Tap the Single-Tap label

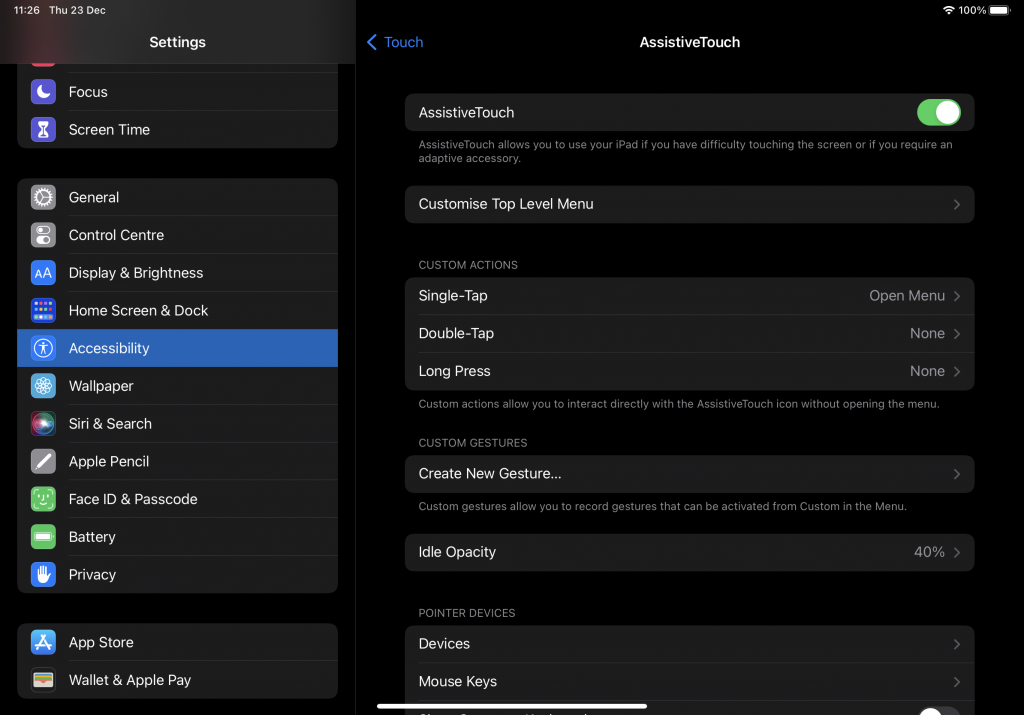[453, 296]
